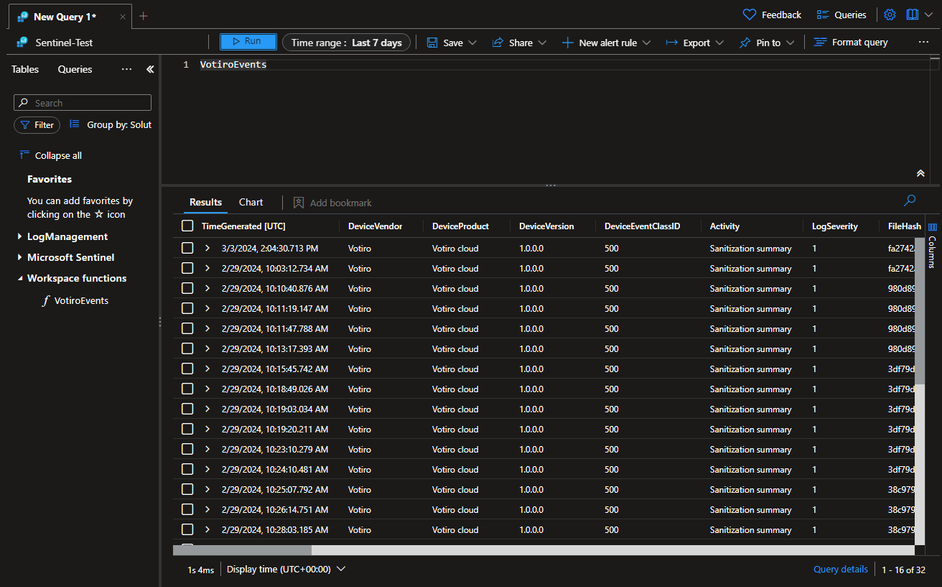Open the Display time dropdown
The height and width of the screenshot is (587, 942).
(286, 569)
